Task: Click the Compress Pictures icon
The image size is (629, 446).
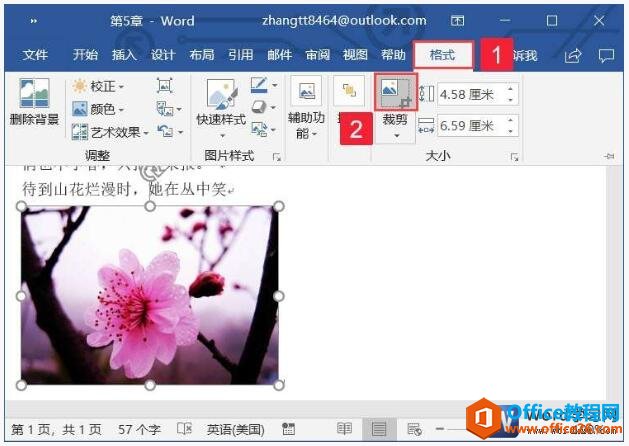Action: tap(164, 85)
